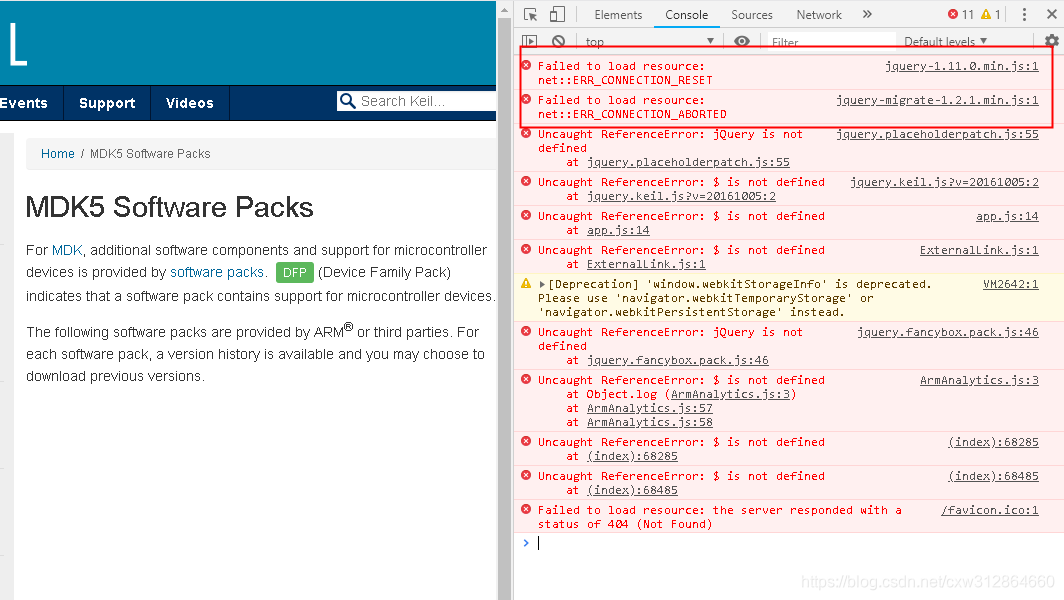The image size is (1064, 600).
Task: Click the green DFP badge
Action: (x=294, y=272)
